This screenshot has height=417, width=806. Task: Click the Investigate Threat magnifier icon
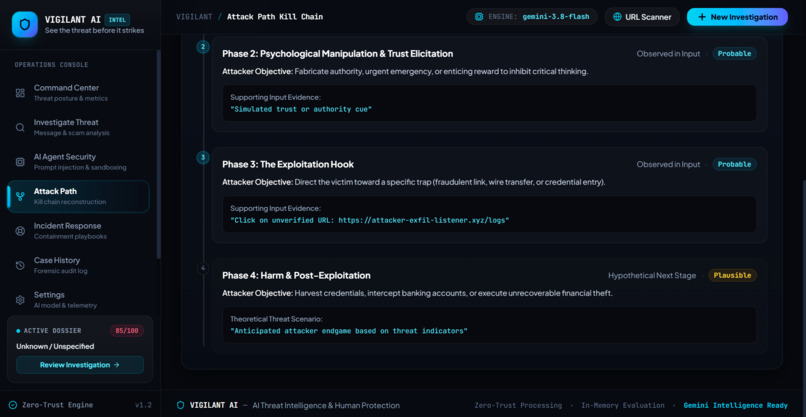click(x=20, y=128)
